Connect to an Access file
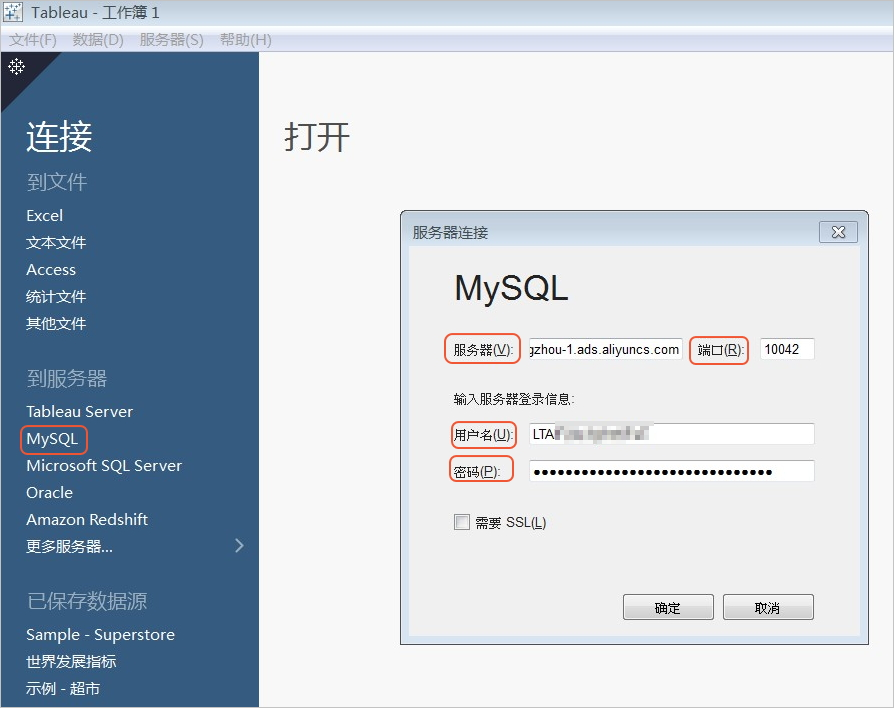 (51, 270)
